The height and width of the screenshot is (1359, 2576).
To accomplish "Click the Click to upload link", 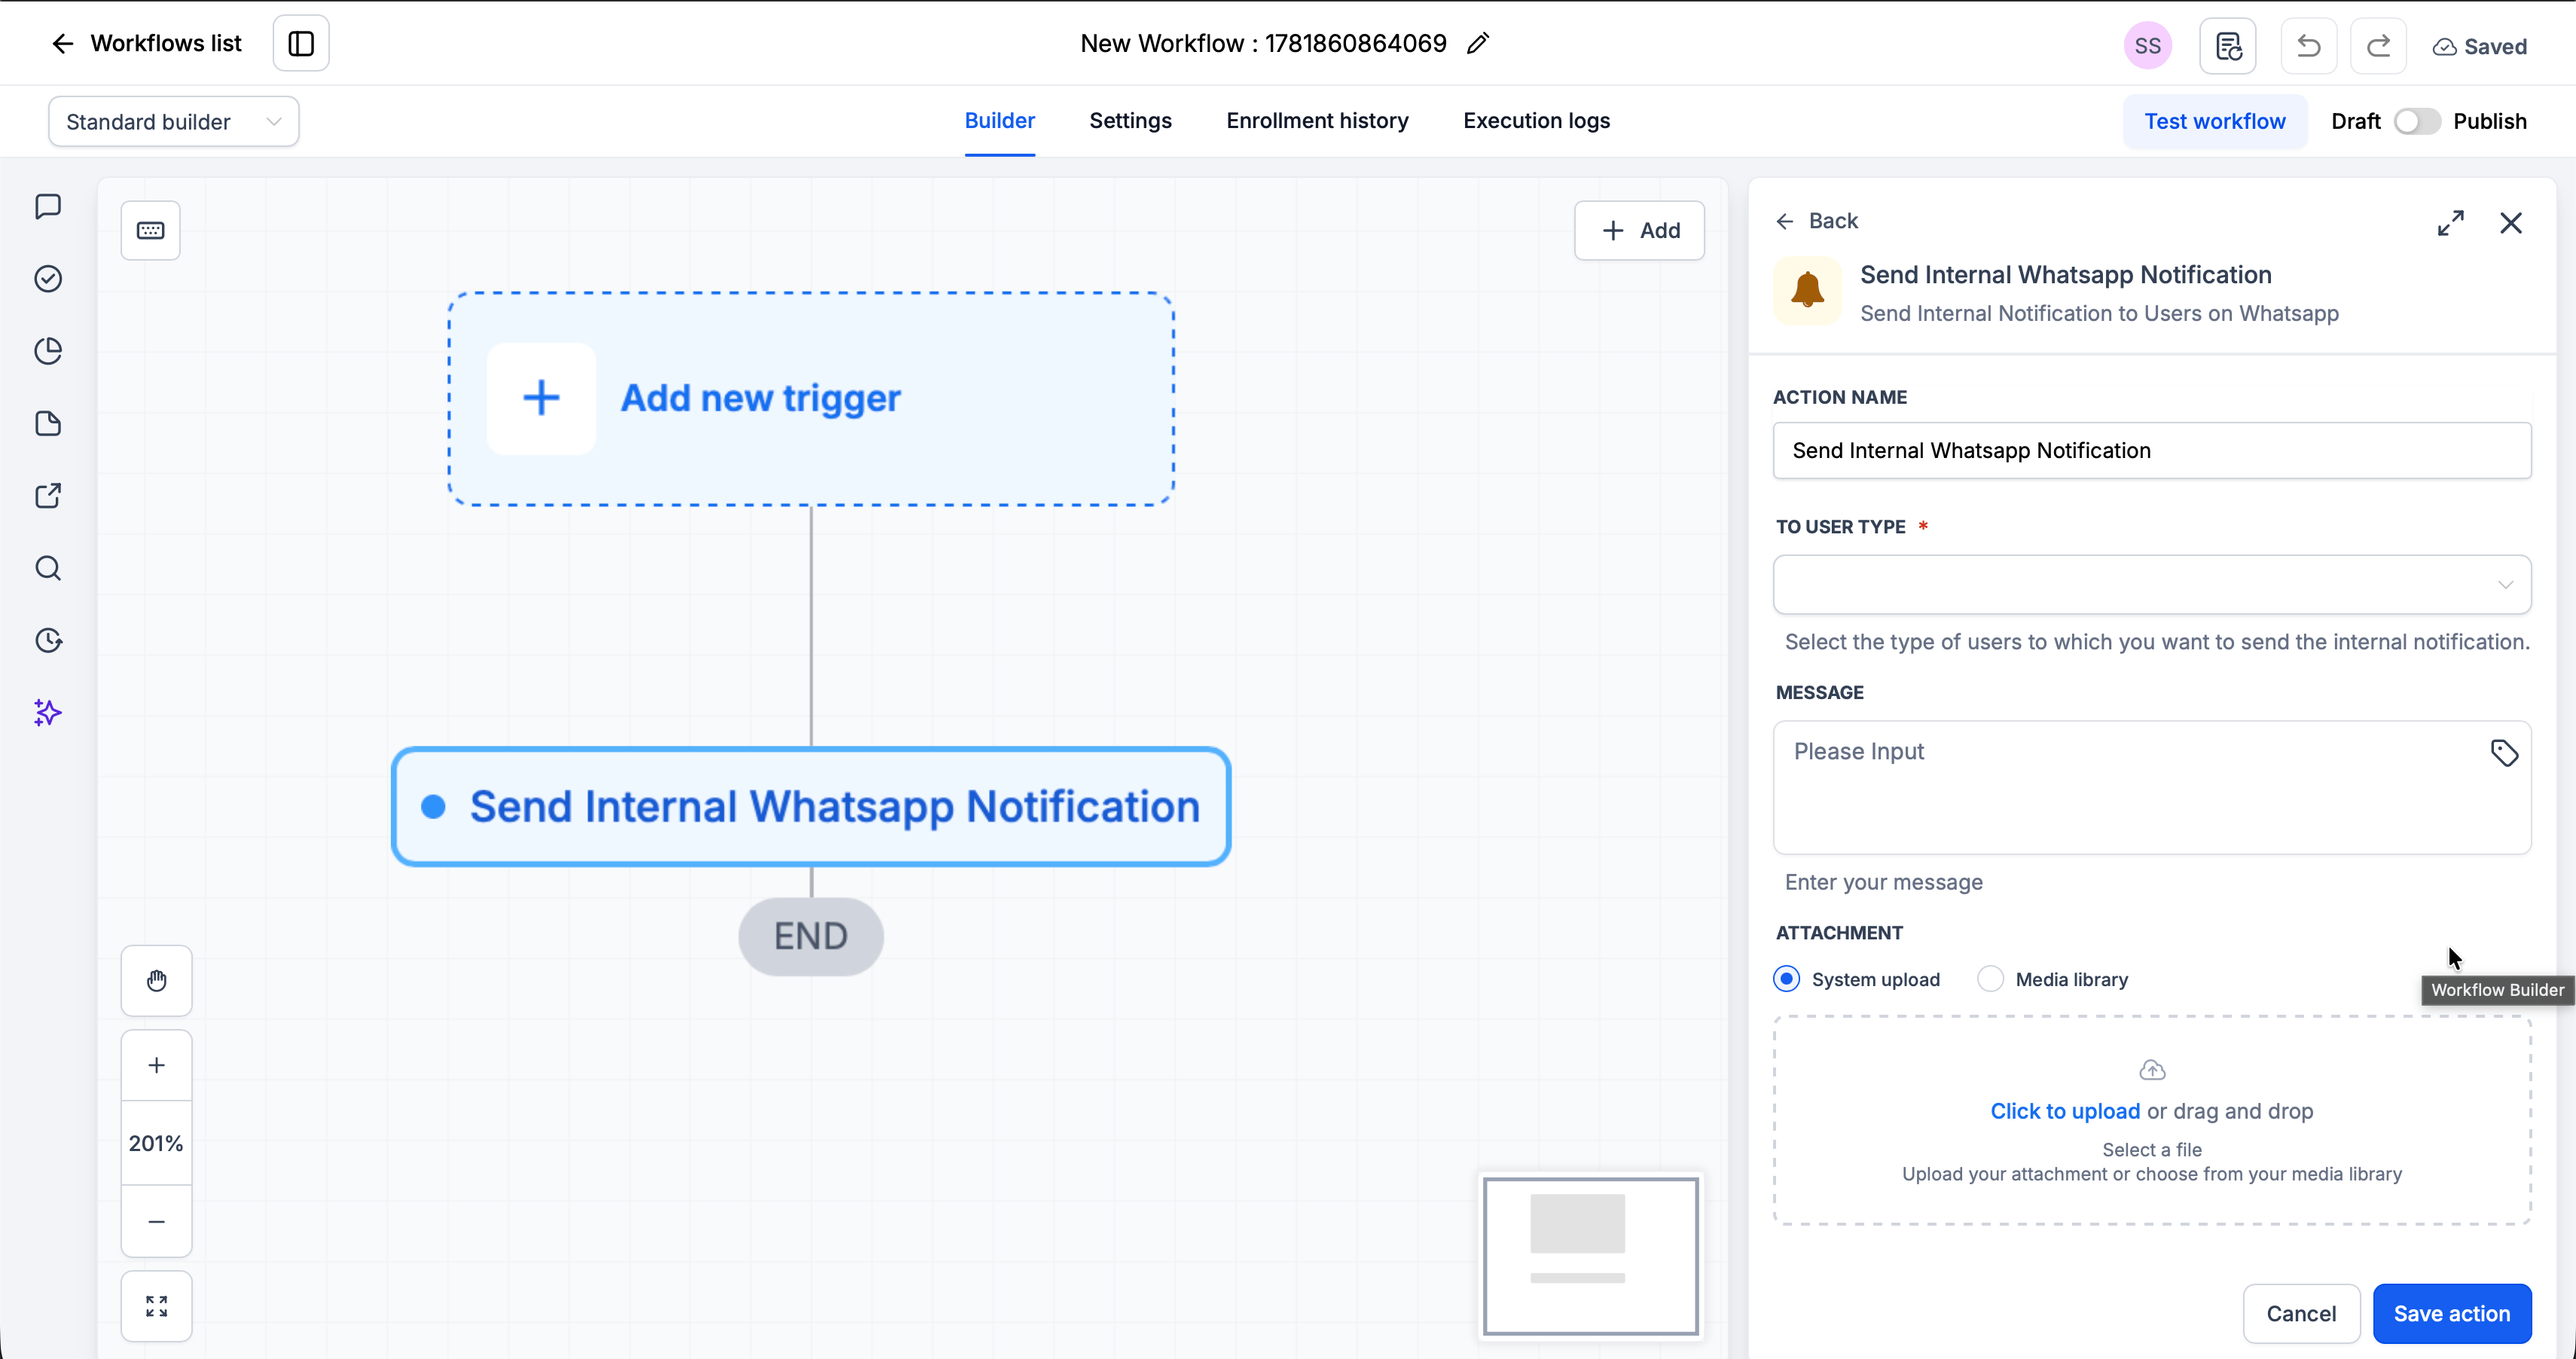I will click(x=2065, y=1112).
